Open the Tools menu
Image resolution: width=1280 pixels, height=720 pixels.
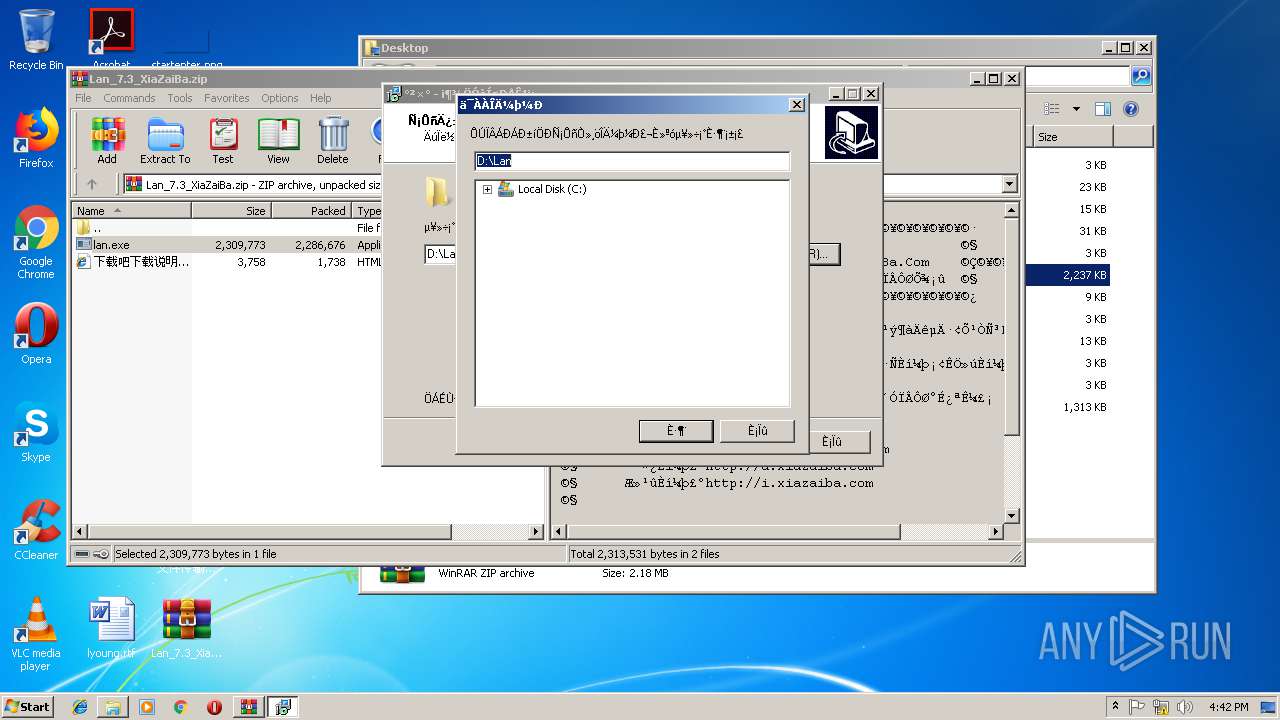[x=180, y=98]
